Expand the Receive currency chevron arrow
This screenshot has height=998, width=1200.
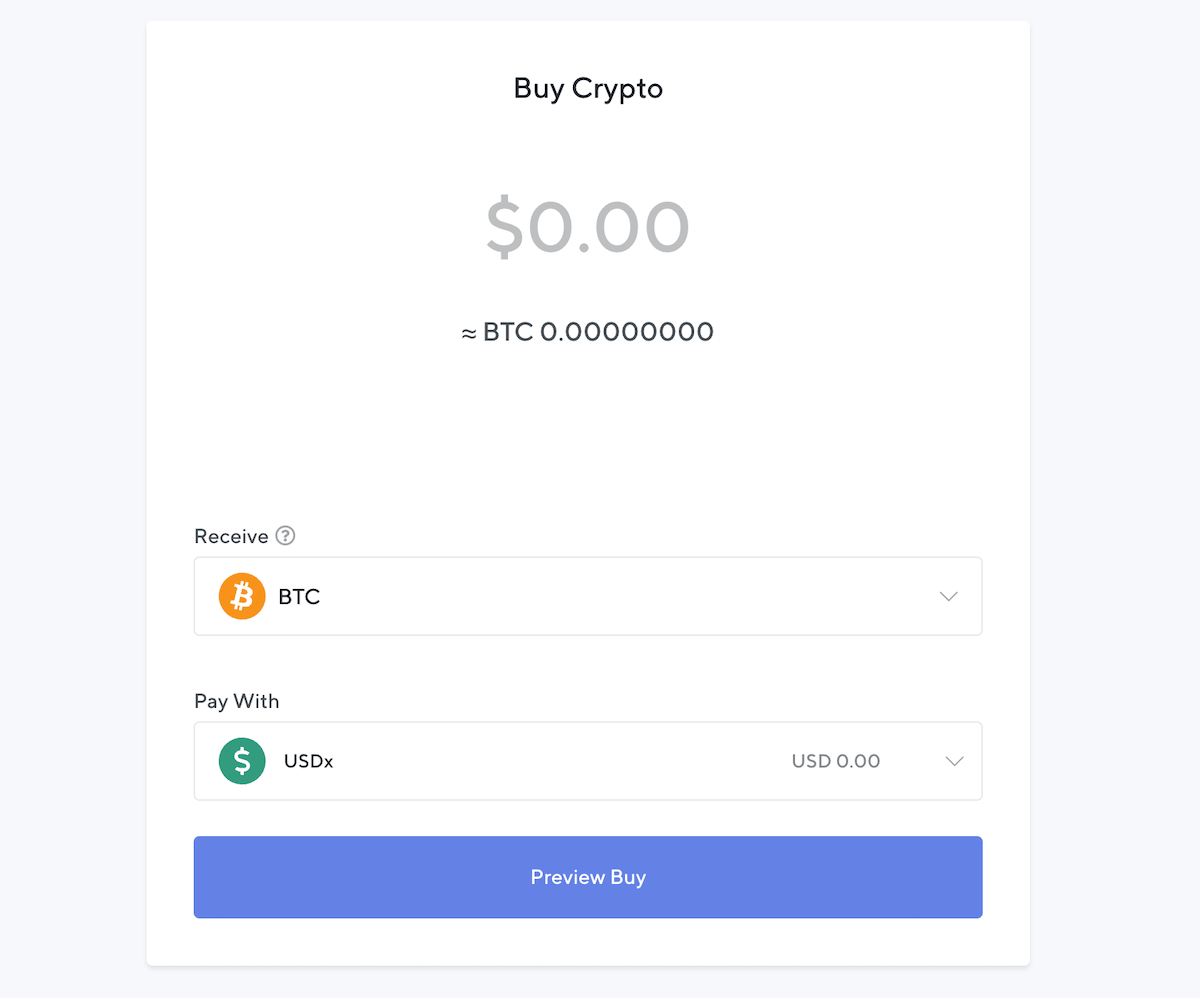(x=949, y=597)
